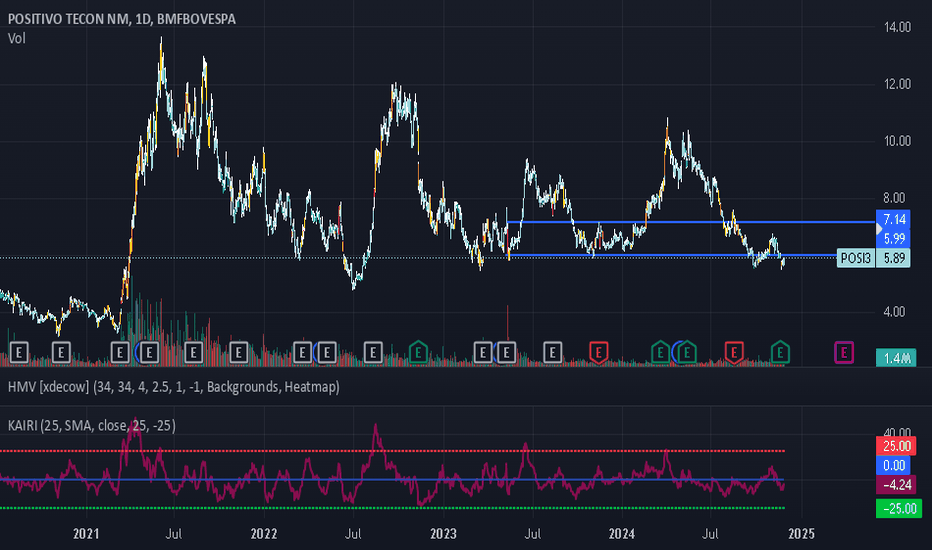
Task: Click the green -25.00 KAIRI level label
Action: click(899, 508)
